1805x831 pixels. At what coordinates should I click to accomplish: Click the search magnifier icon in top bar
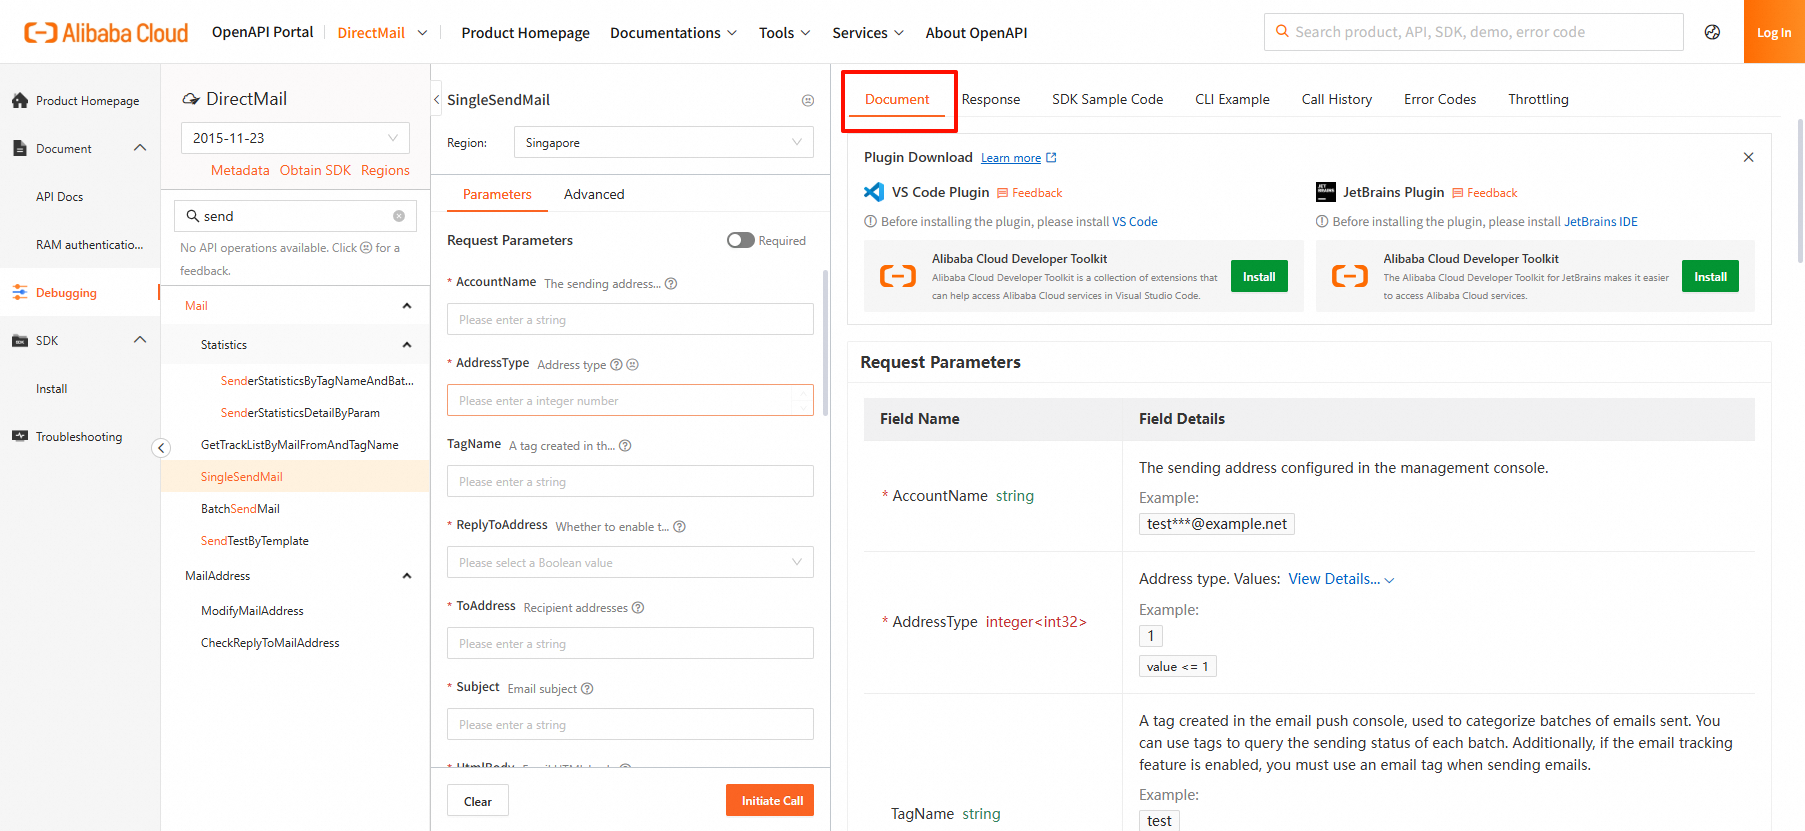click(x=1282, y=32)
